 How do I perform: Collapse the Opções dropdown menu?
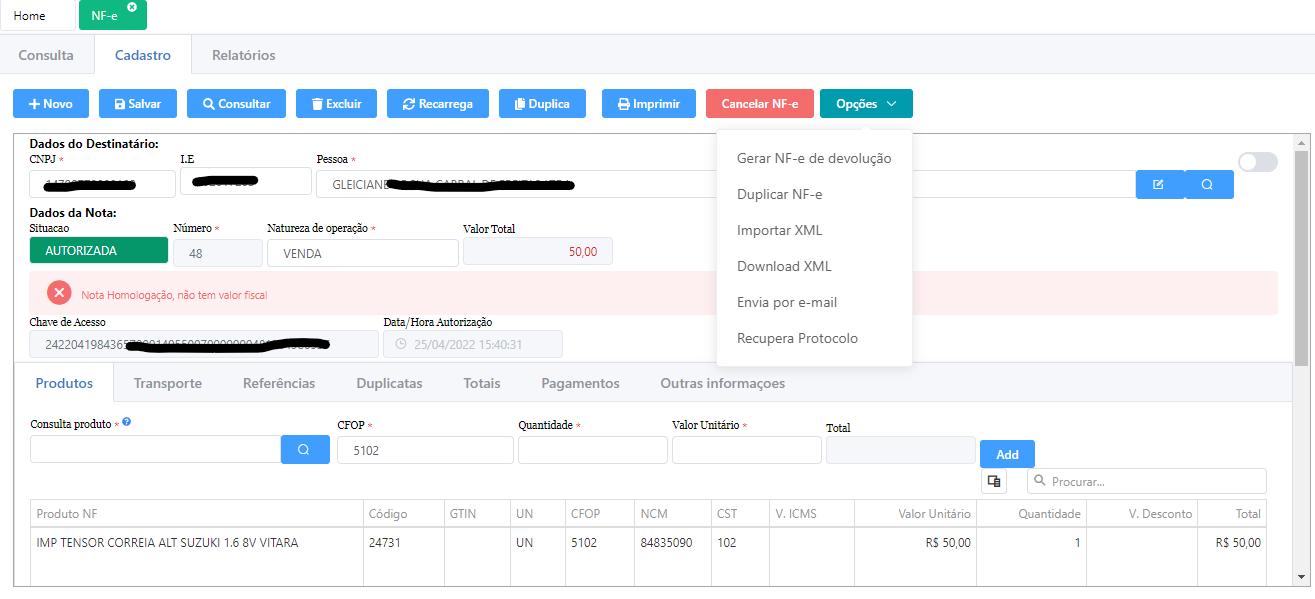866,104
